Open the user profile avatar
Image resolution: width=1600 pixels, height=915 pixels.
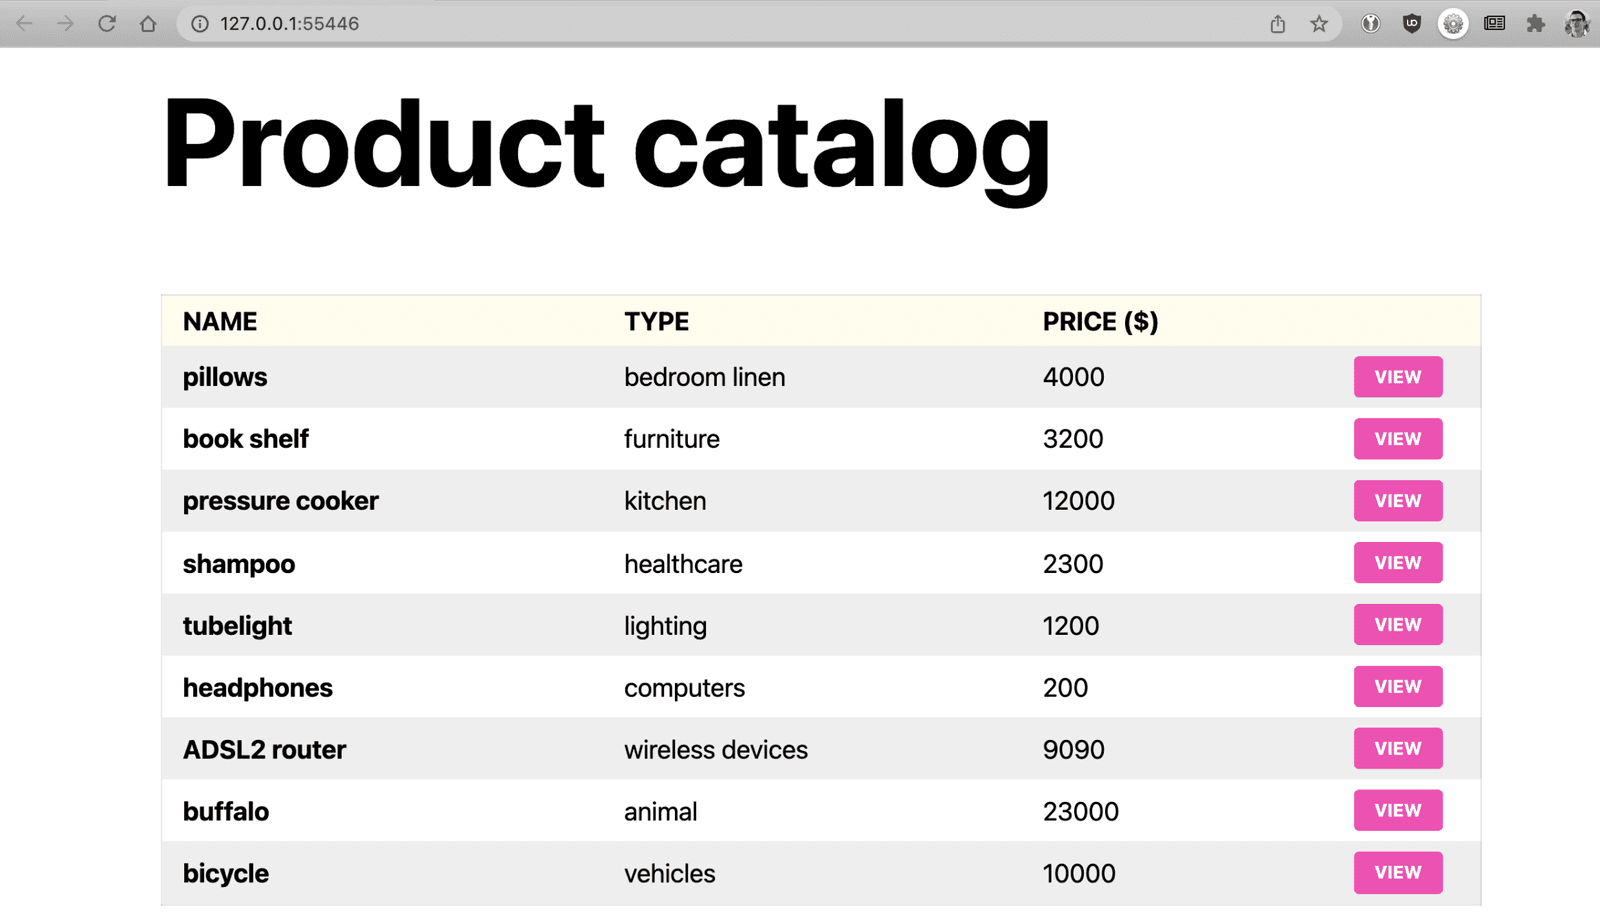pos(1577,24)
